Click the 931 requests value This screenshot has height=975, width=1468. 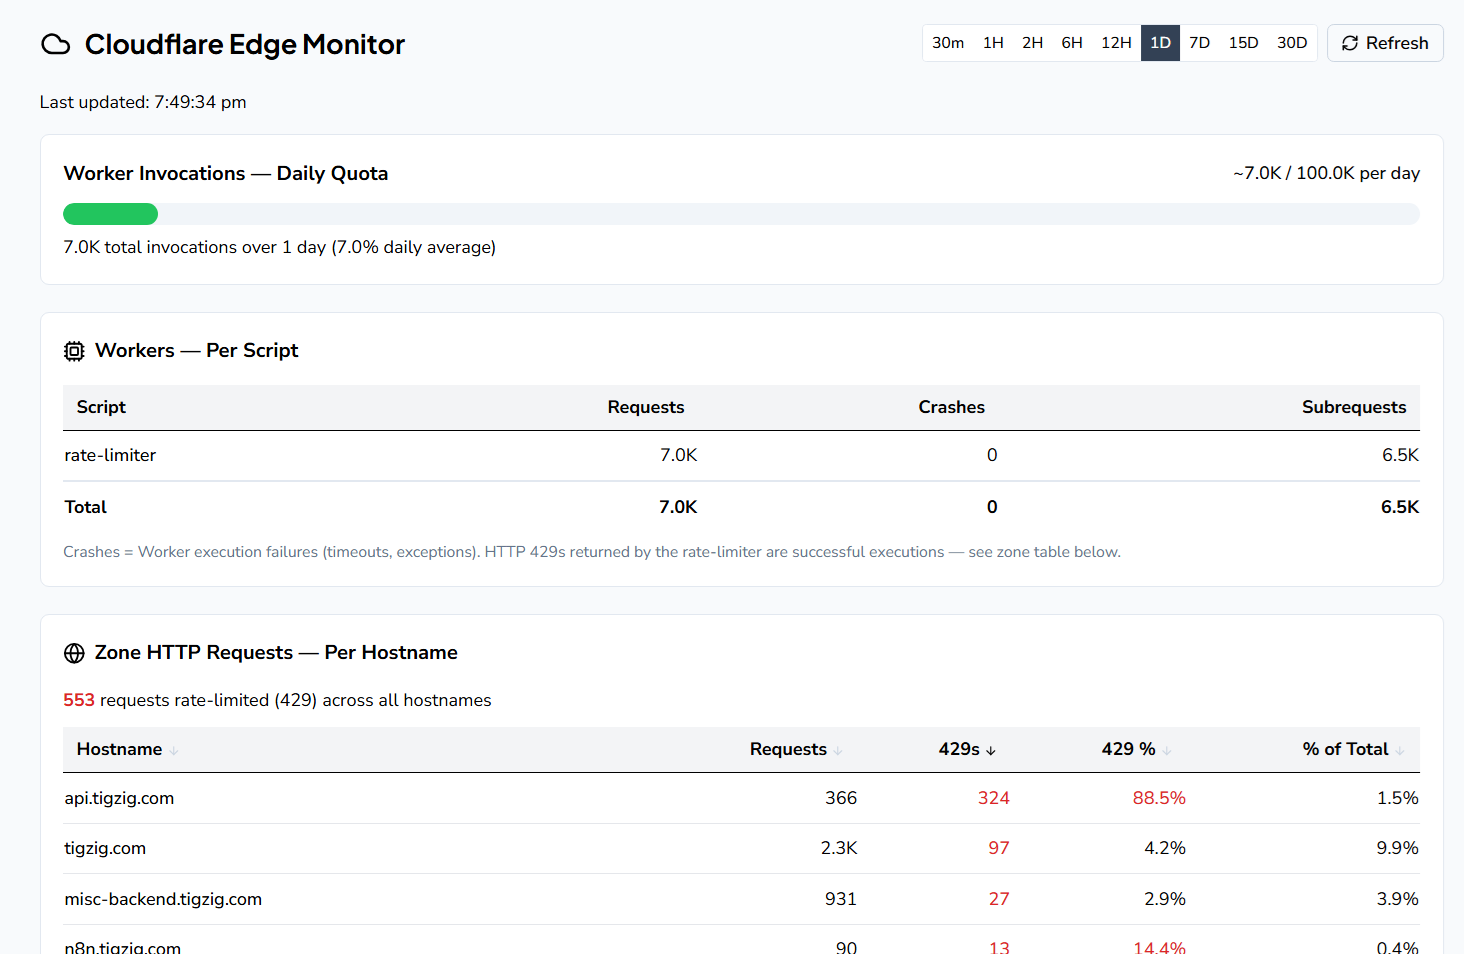click(x=841, y=900)
